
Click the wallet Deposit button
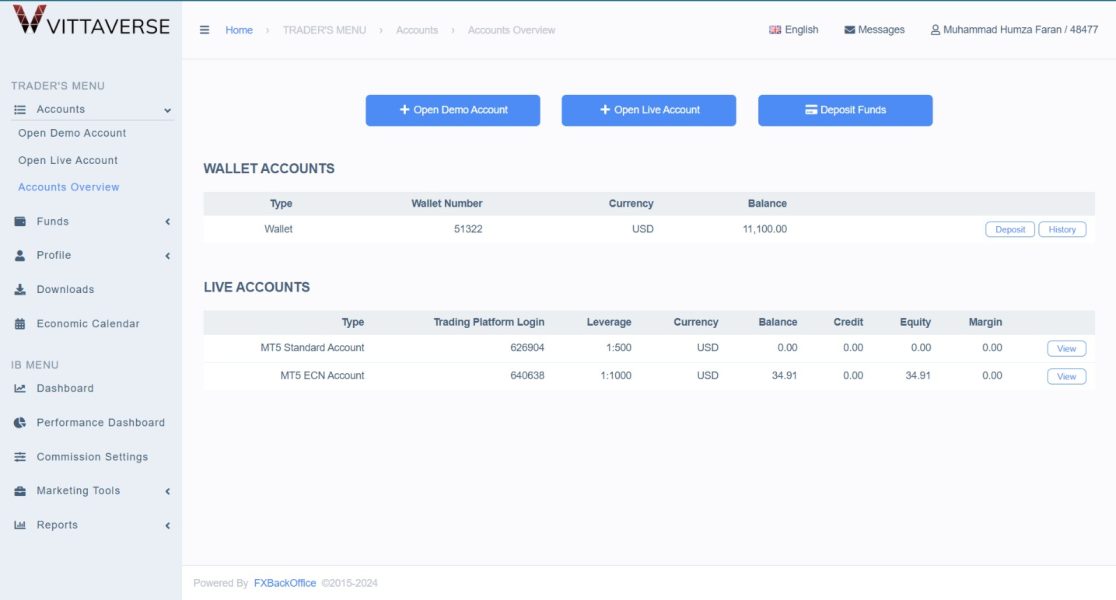coord(1010,229)
